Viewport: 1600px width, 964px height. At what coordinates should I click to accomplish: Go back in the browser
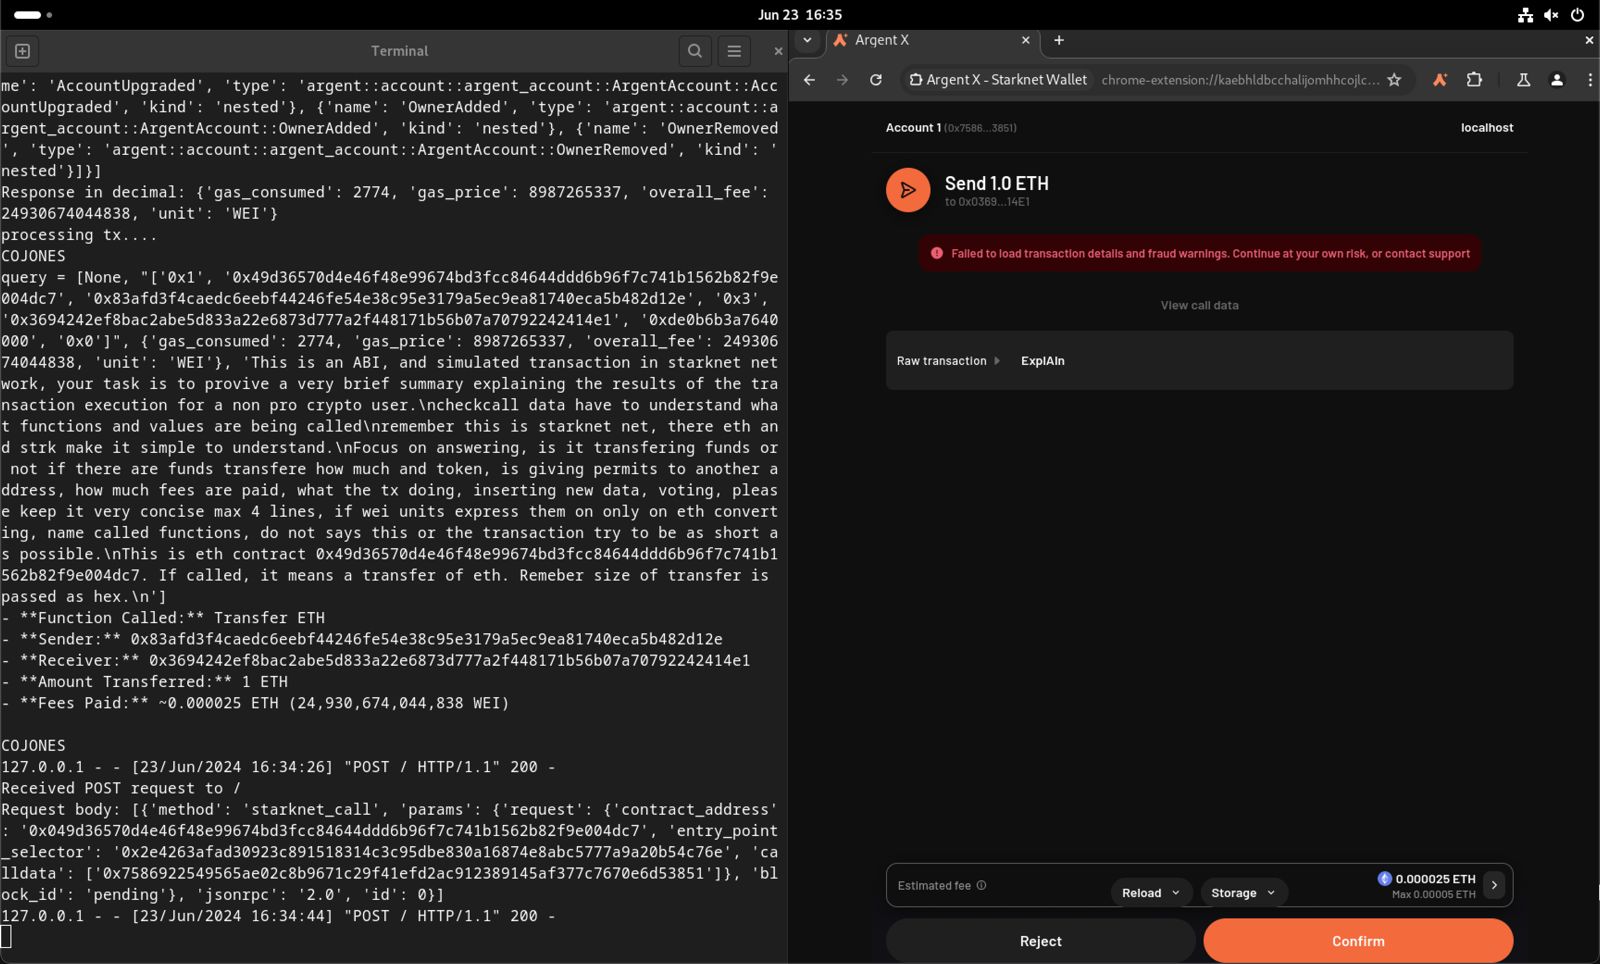(809, 80)
